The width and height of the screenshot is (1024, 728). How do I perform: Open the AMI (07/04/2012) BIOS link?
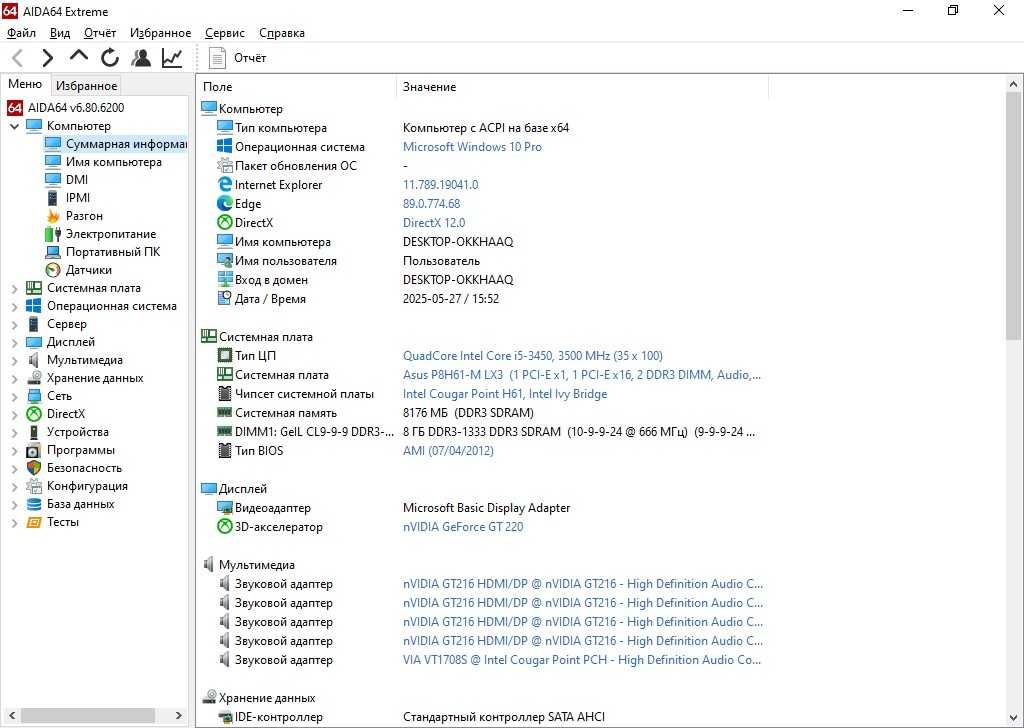[448, 451]
